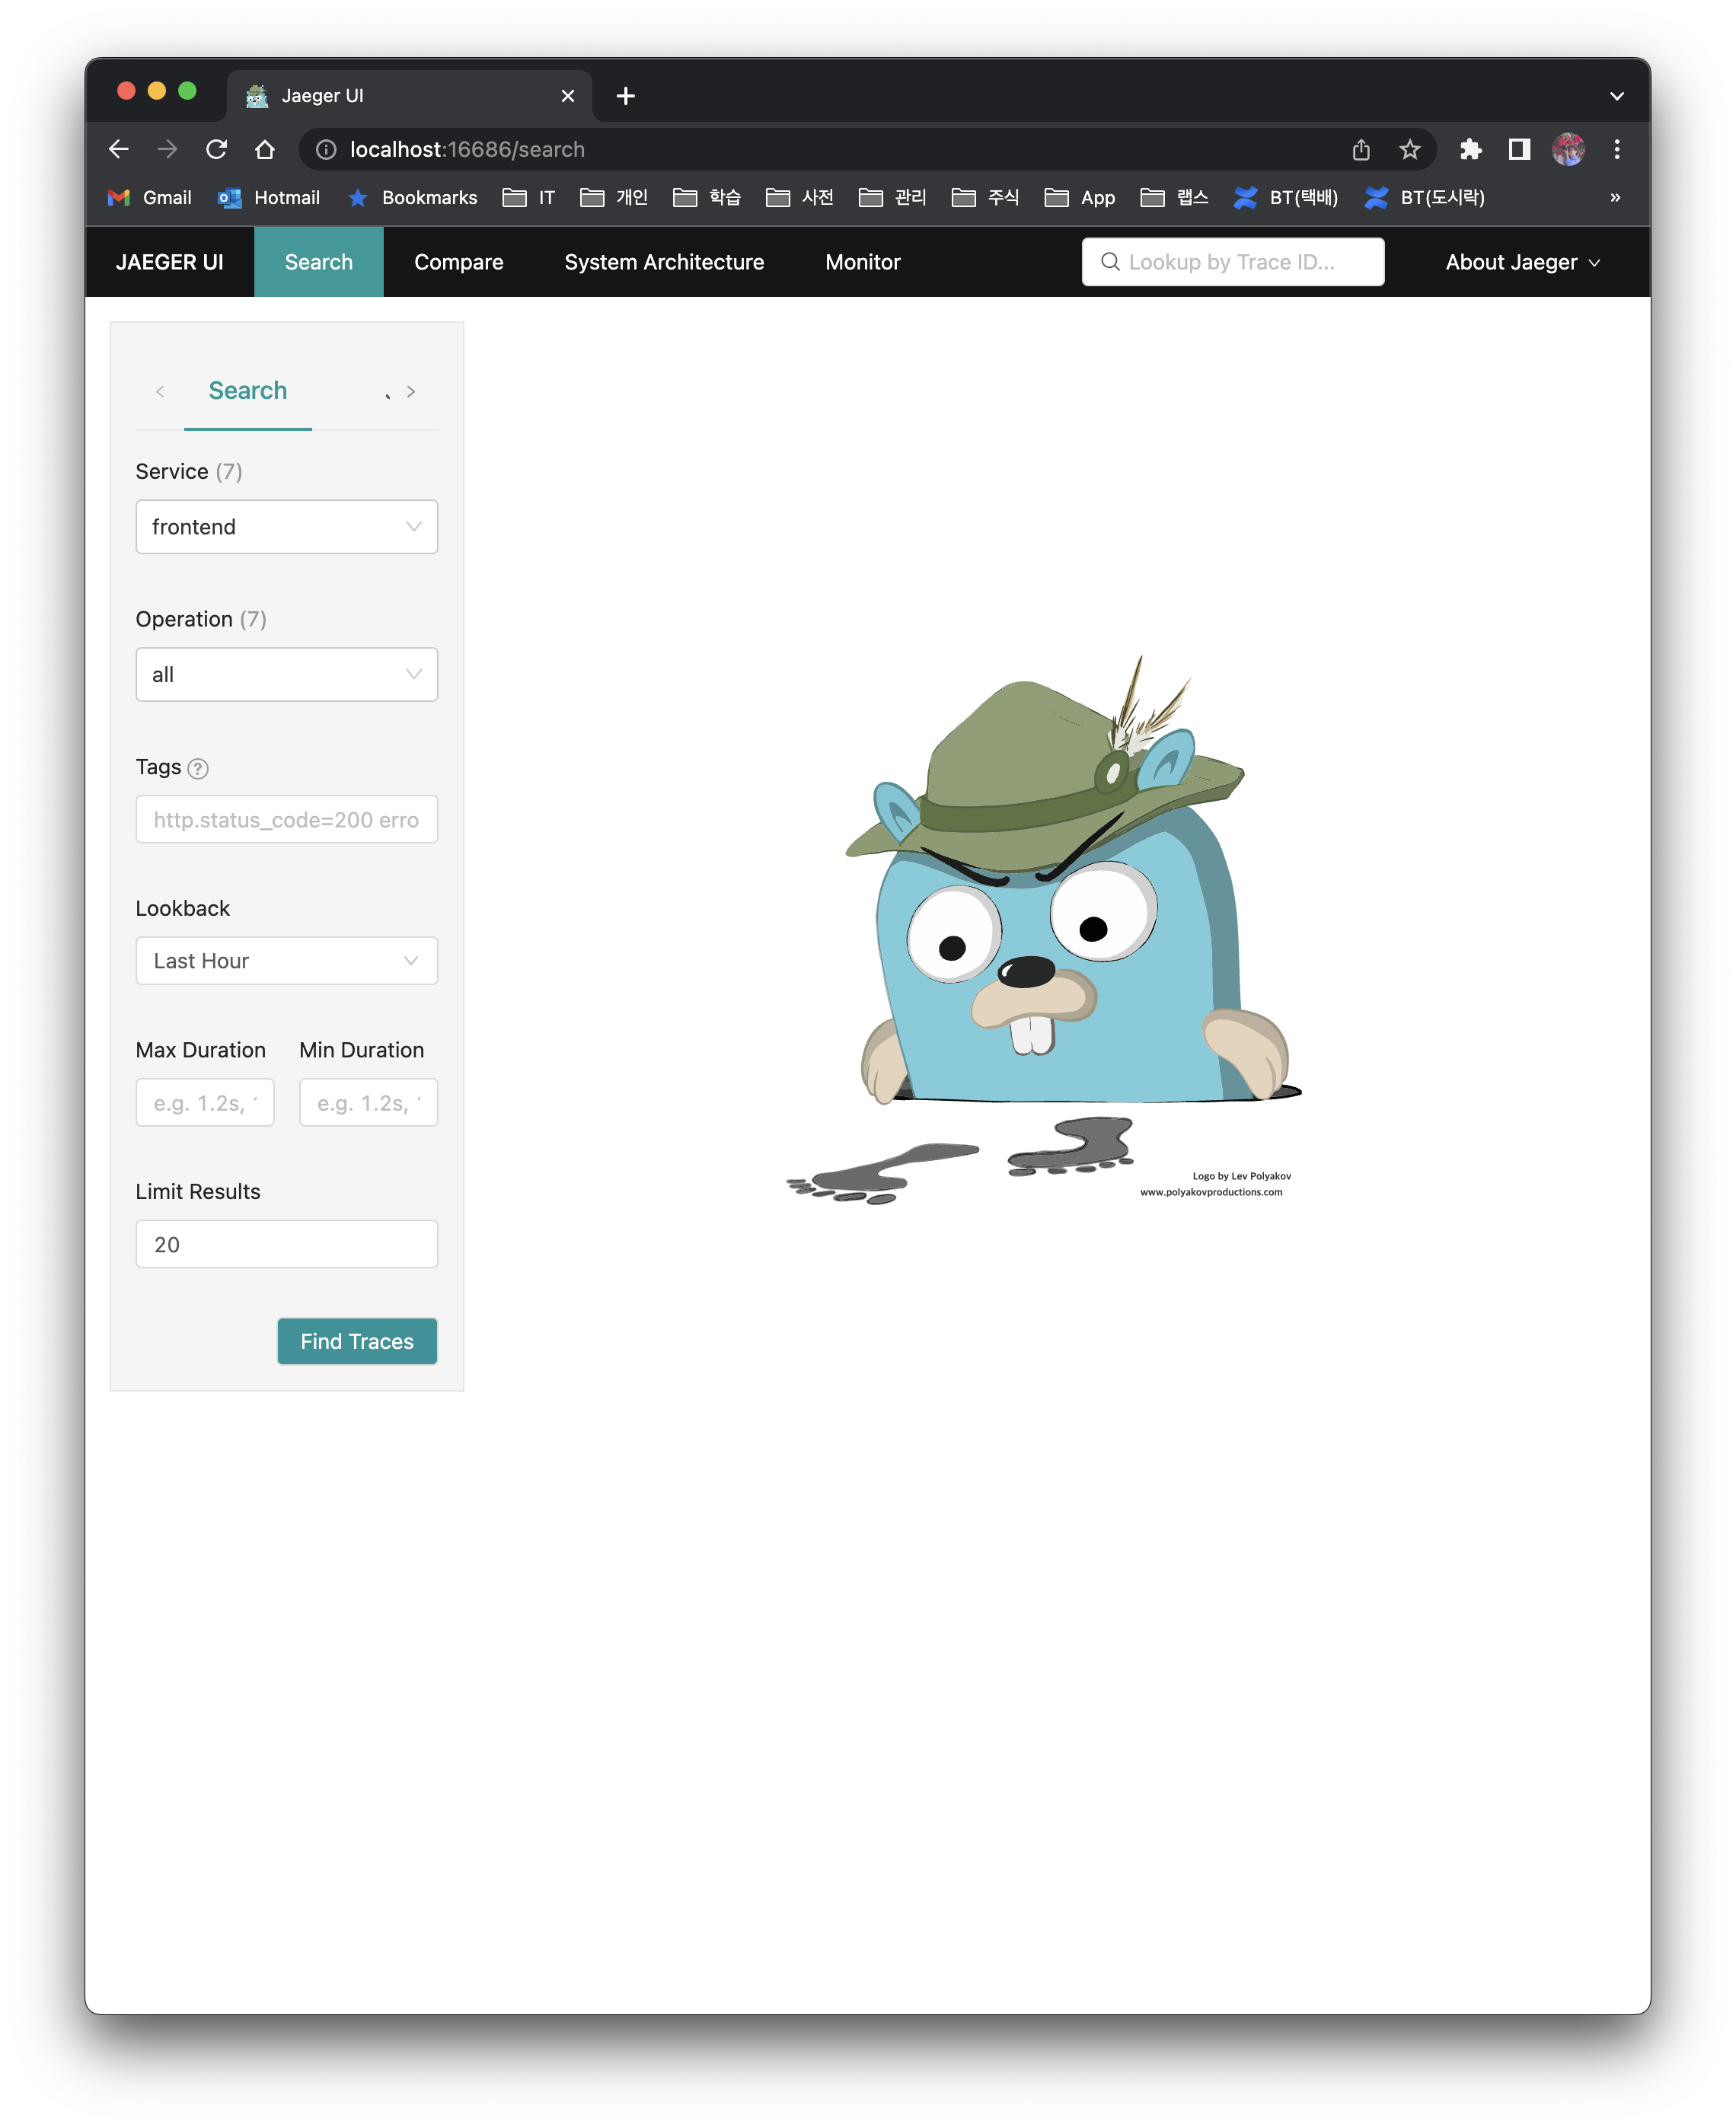The image size is (1736, 2127).
Task: Open the Gmail bookmark
Action: 150,198
